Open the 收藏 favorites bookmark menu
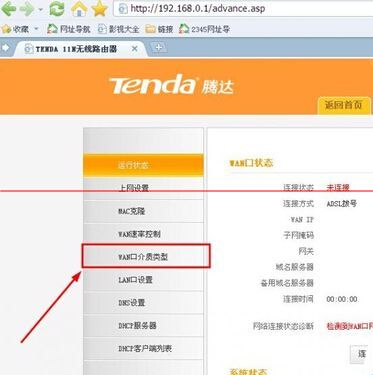 click(x=15, y=29)
